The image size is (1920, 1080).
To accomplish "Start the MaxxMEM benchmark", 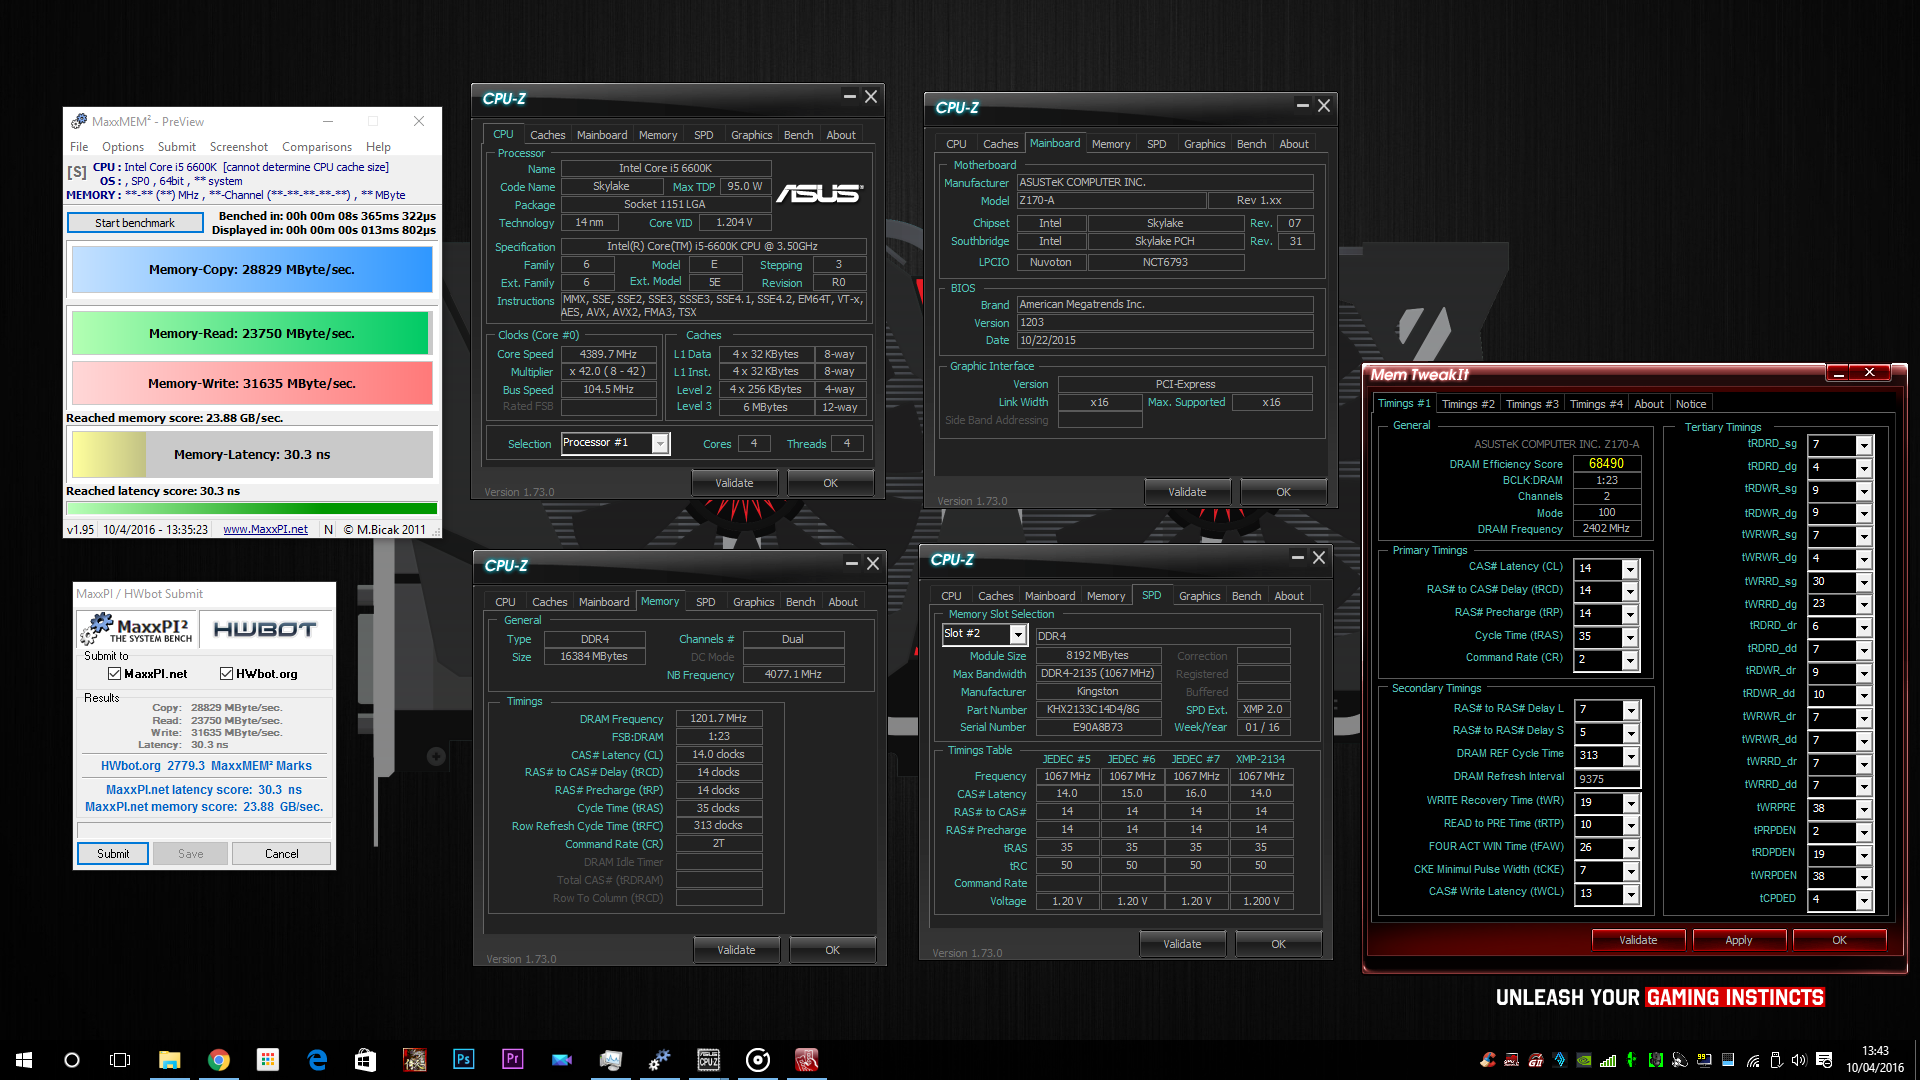I will click(x=135, y=223).
